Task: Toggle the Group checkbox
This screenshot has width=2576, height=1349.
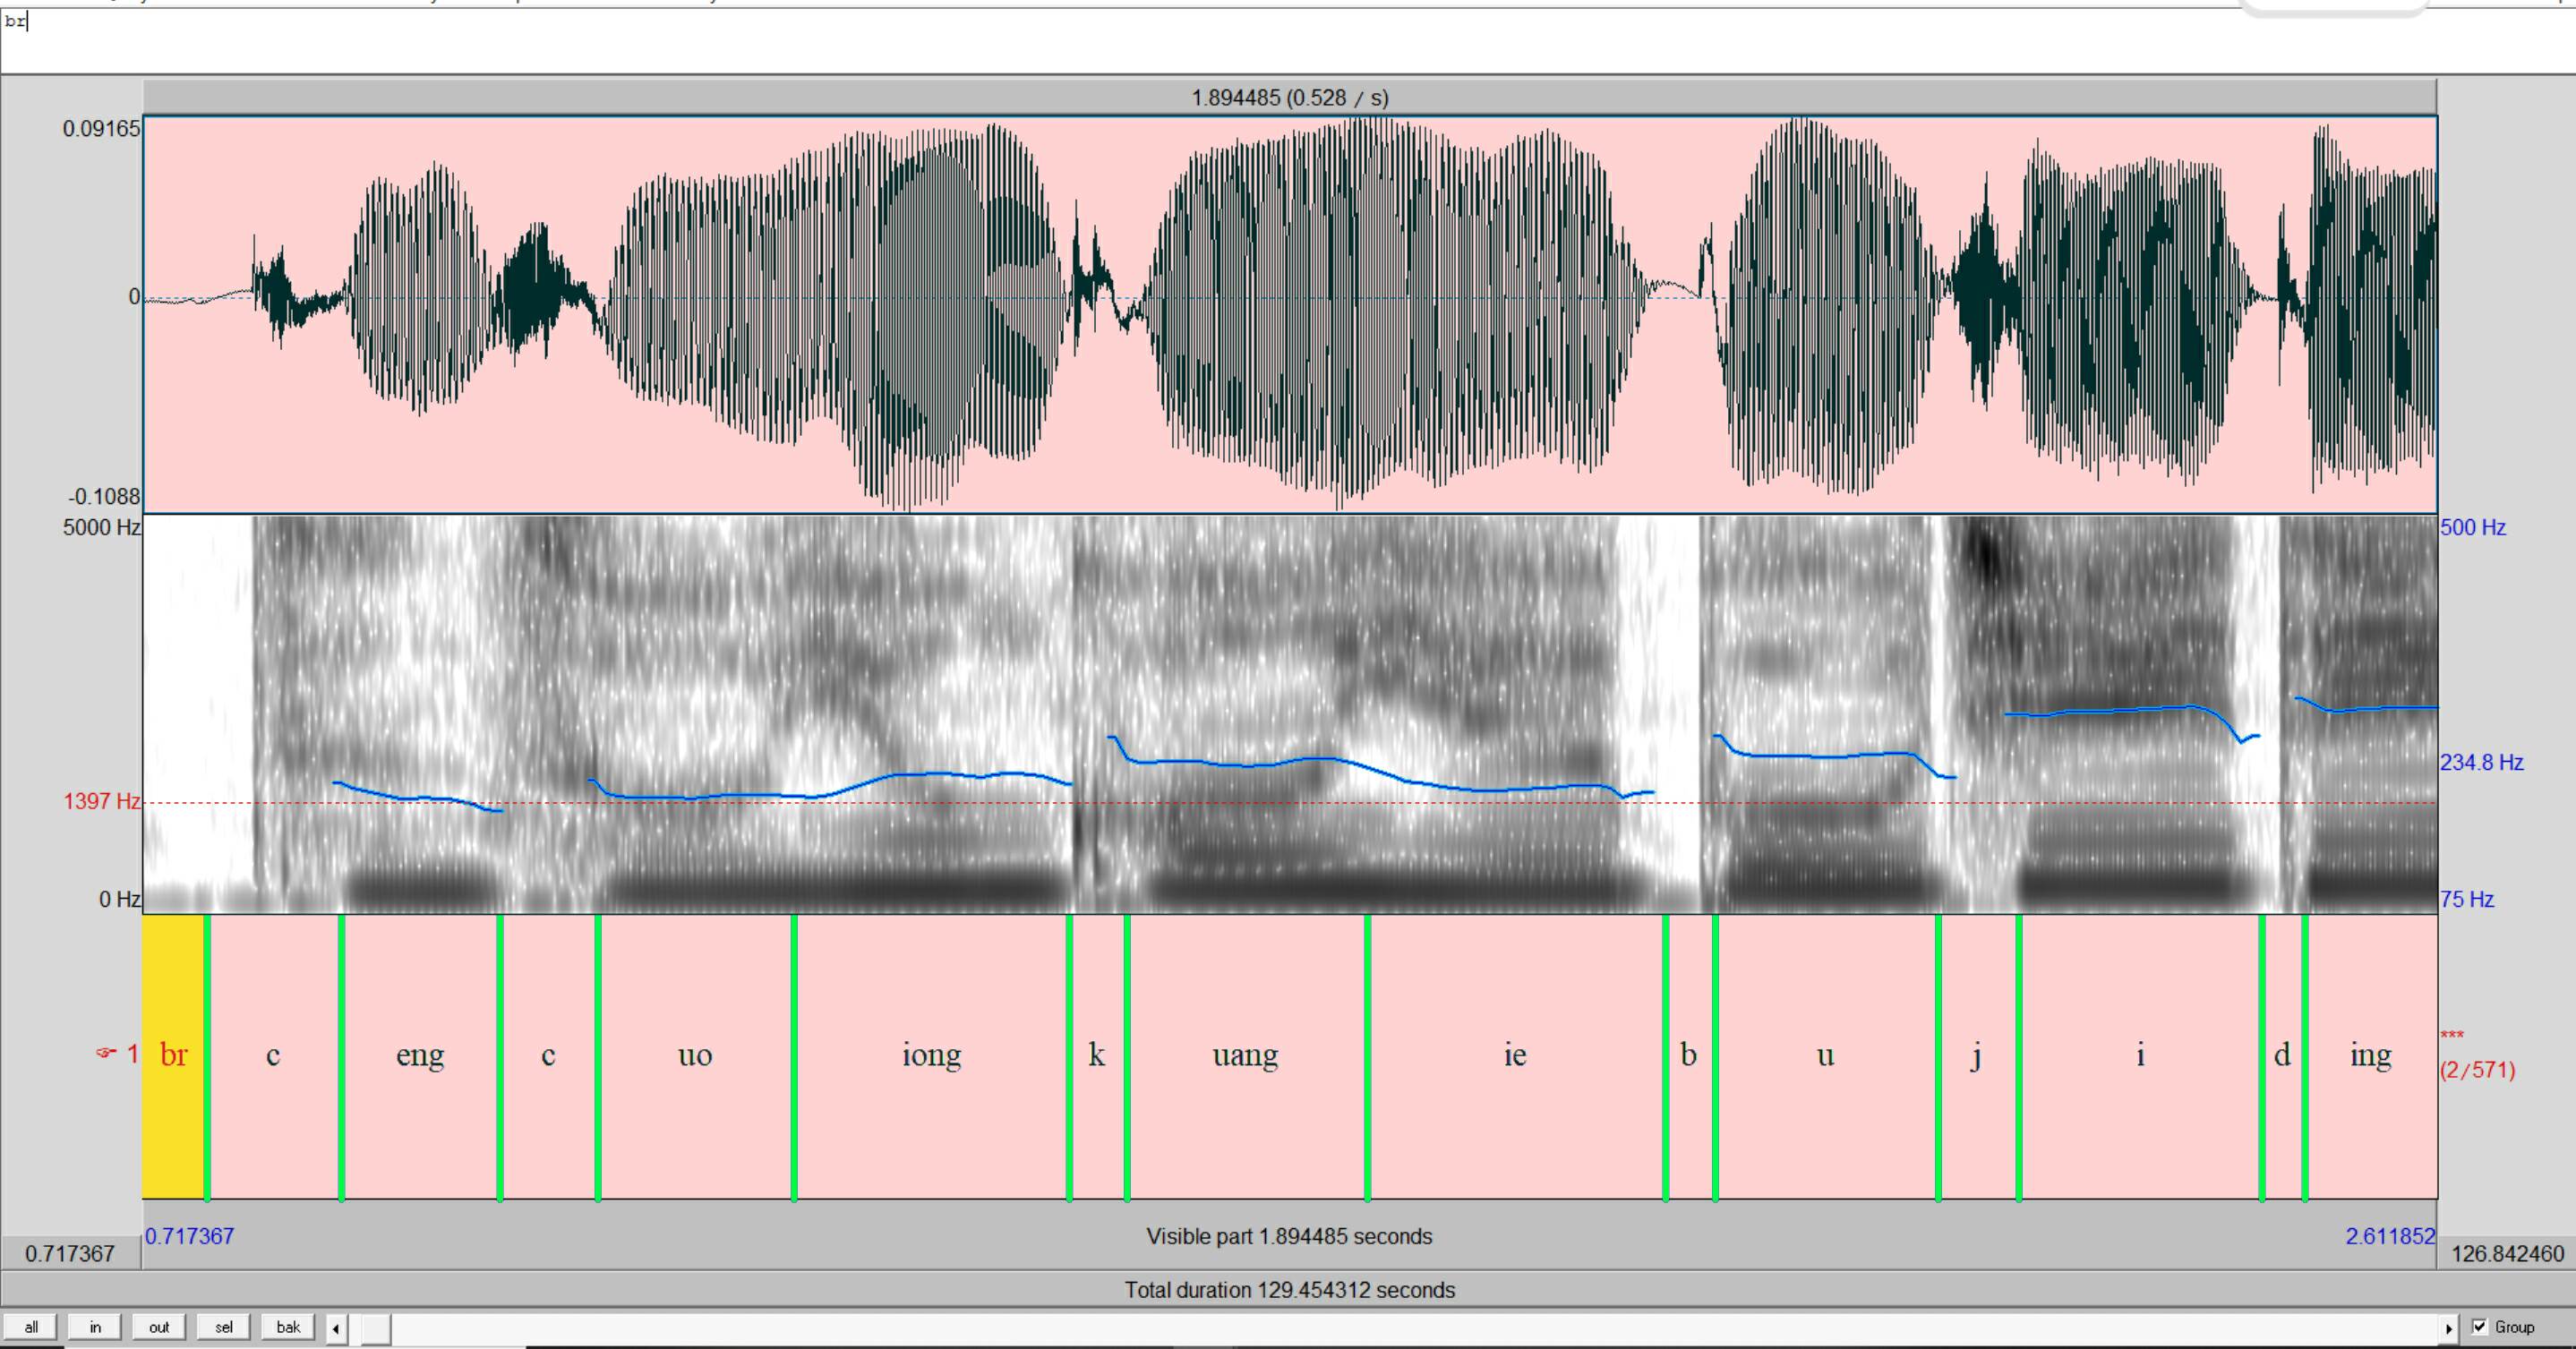Action: (2479, 1327)
